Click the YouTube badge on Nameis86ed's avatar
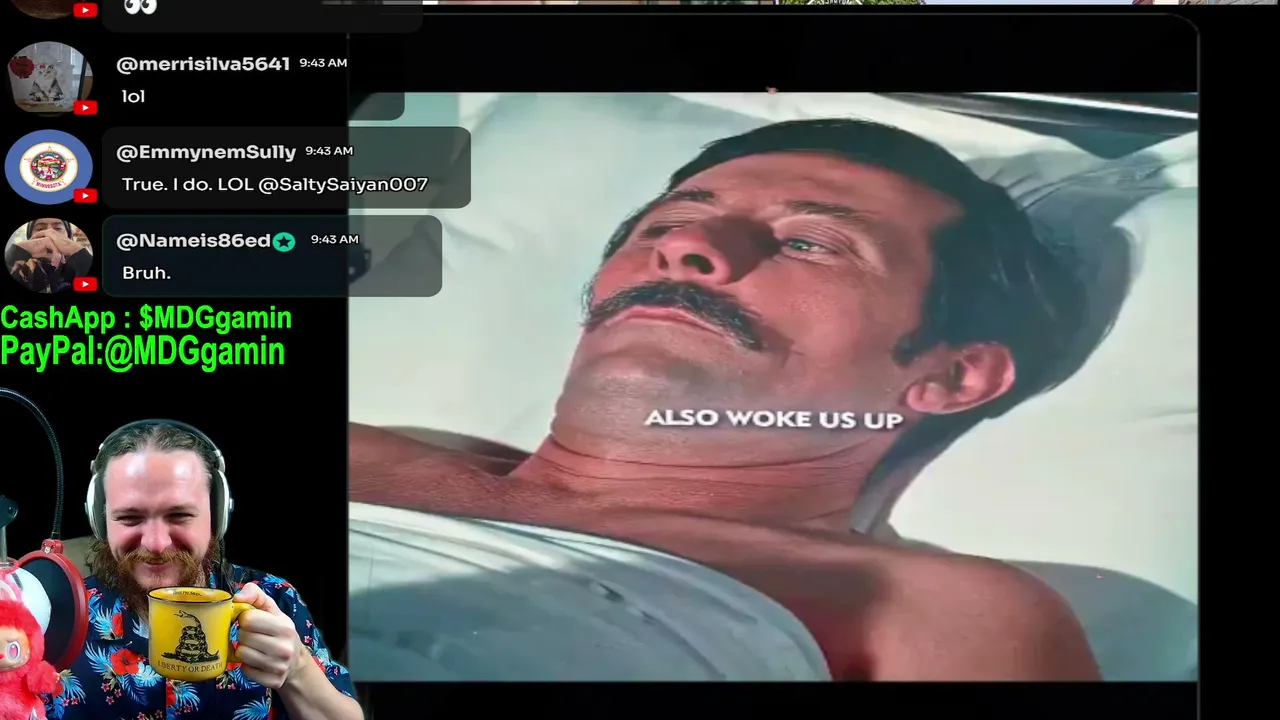Screen dimensions: 1280x720 tap(85, 284)
